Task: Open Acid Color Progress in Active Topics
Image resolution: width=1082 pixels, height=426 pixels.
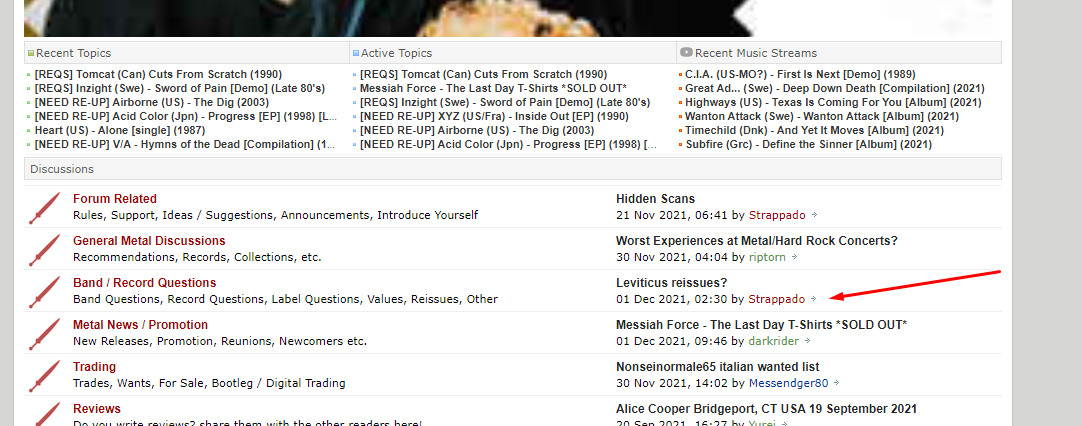Action: (508, 144)
